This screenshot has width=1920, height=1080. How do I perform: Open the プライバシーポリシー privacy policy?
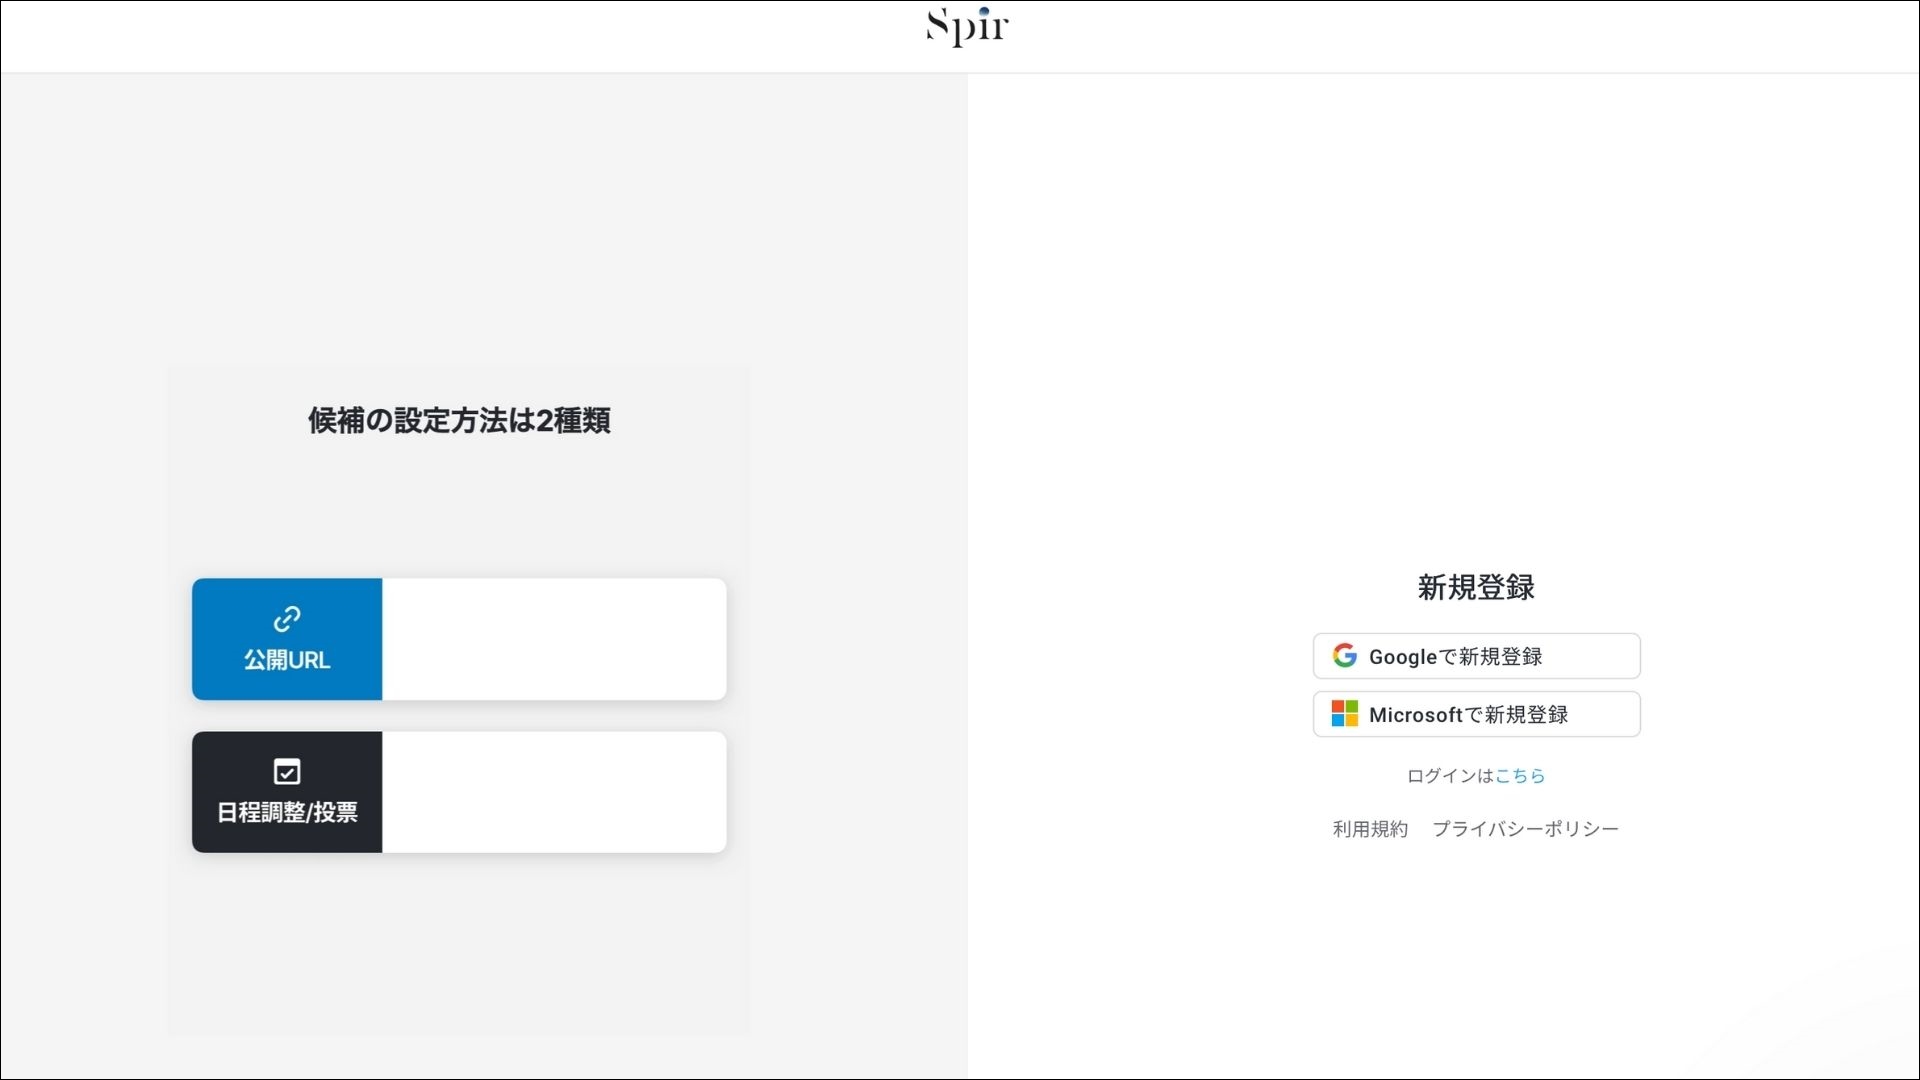click(1524, 828)
